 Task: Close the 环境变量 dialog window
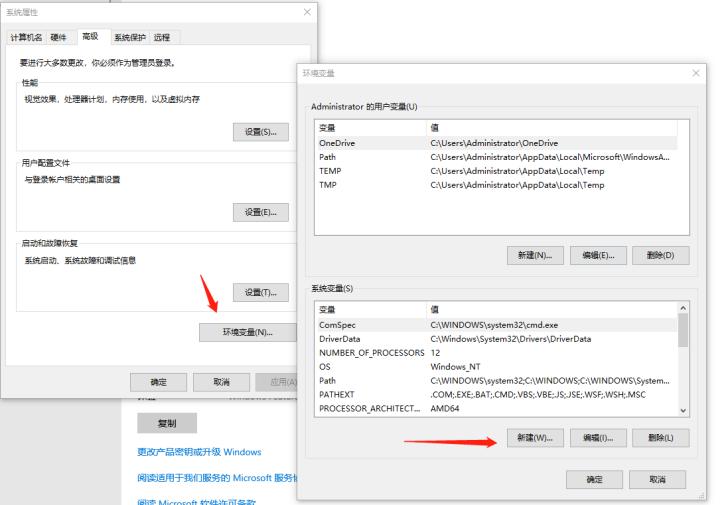696,73
